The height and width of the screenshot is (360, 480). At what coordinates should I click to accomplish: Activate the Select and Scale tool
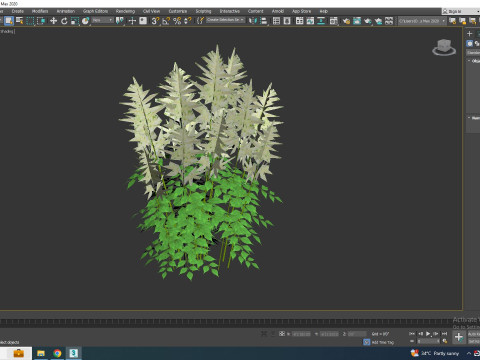(x=75, y=21)
